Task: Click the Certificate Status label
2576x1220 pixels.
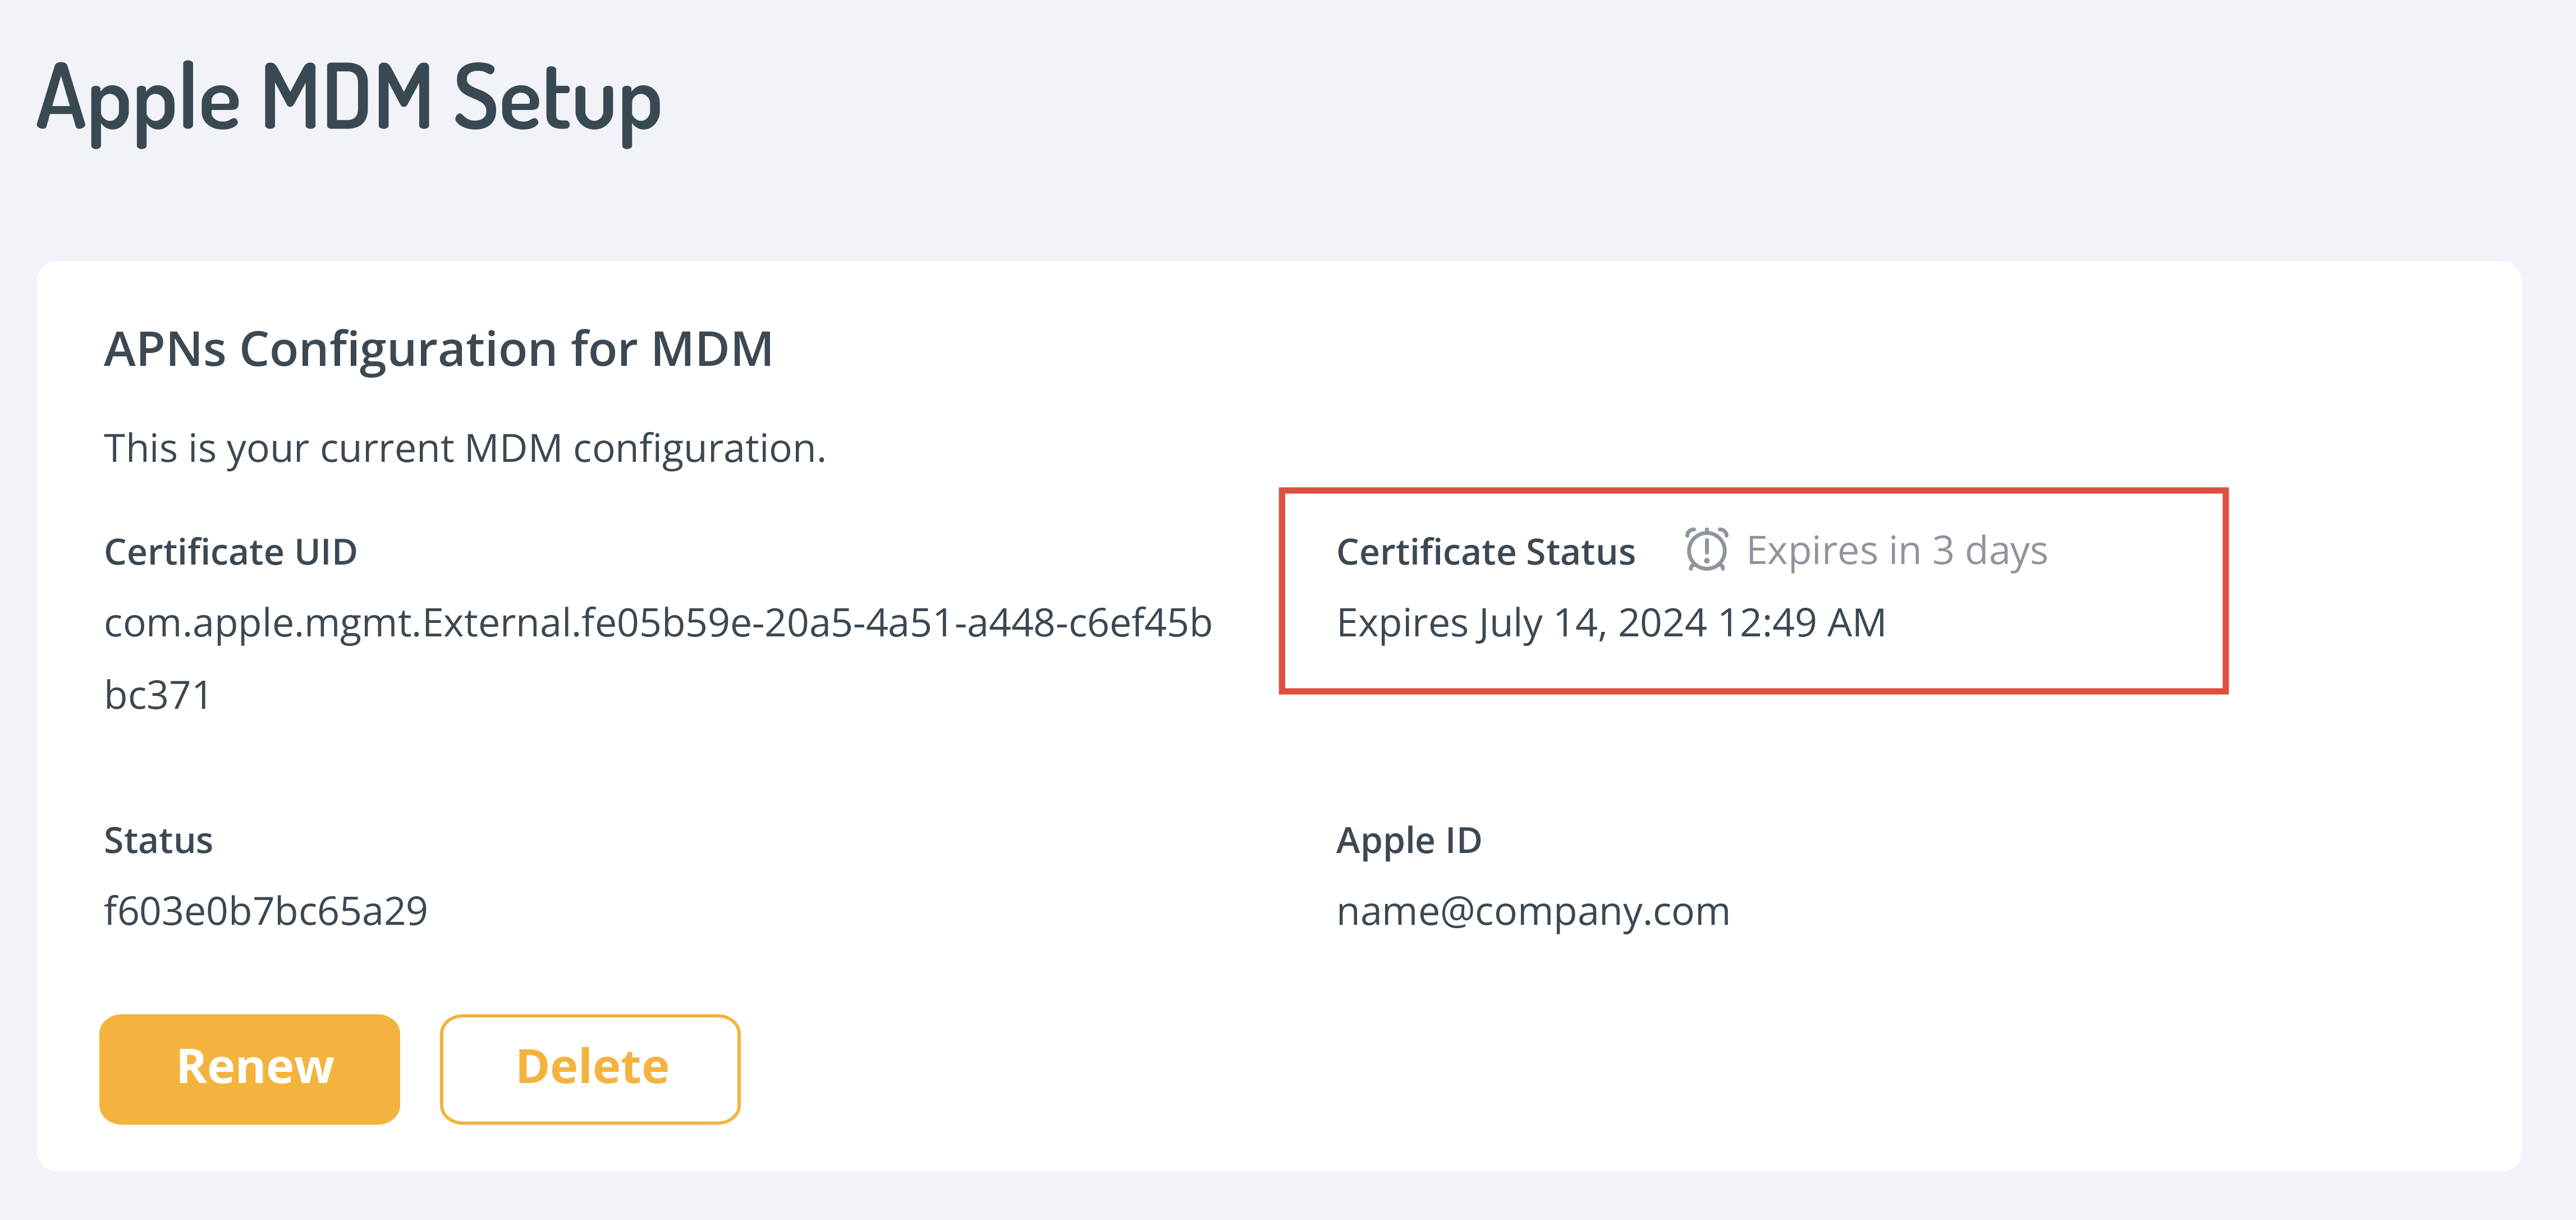Action: coord(1485,552)
